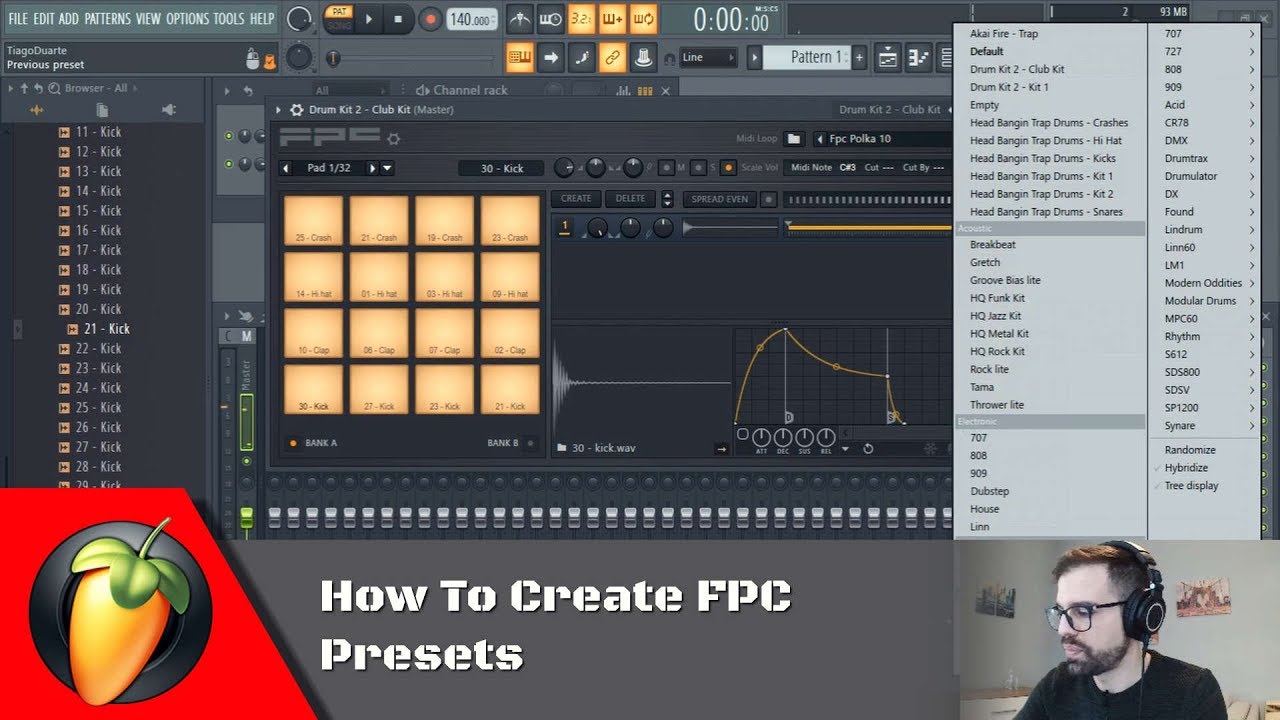Click the knob-cap icon after the link icon

point(644,57)
